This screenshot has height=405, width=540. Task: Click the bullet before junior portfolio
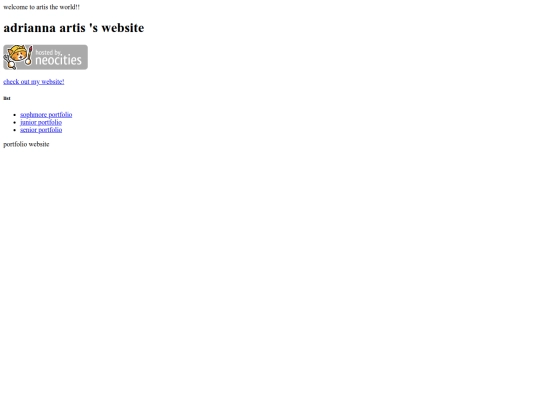pyautogui.click(x=14, y=122)
